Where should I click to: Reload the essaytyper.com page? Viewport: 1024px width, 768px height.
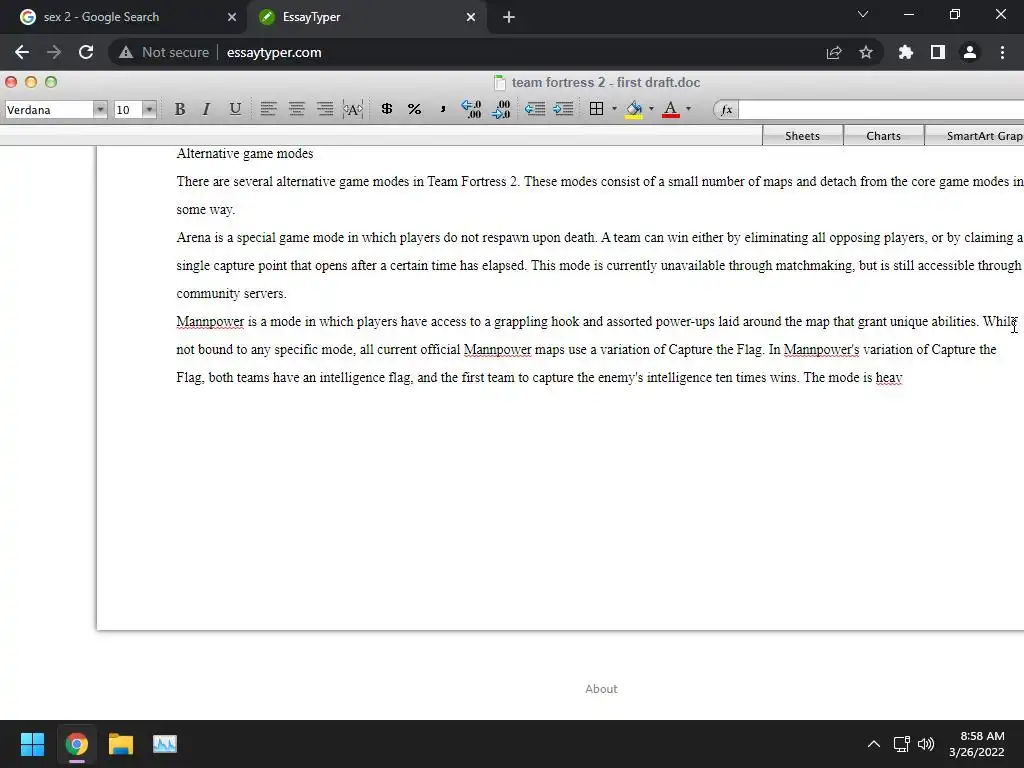tap(86, 52)
